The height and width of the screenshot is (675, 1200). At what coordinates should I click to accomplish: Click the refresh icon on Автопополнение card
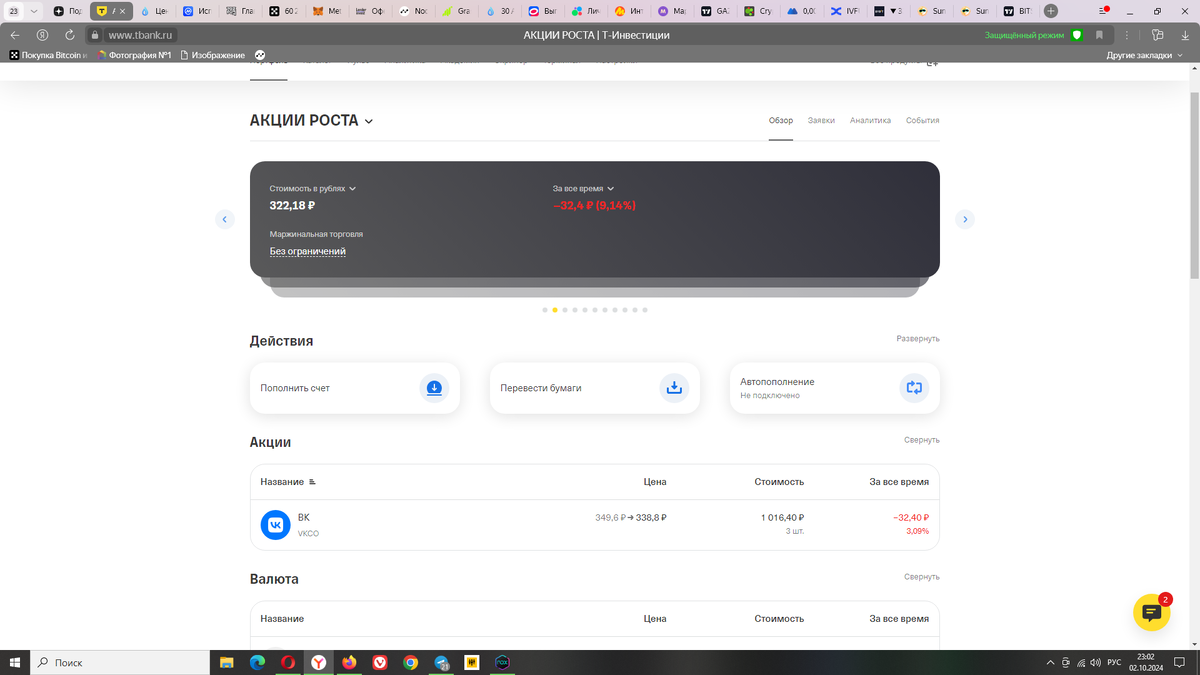pos(914,387)
